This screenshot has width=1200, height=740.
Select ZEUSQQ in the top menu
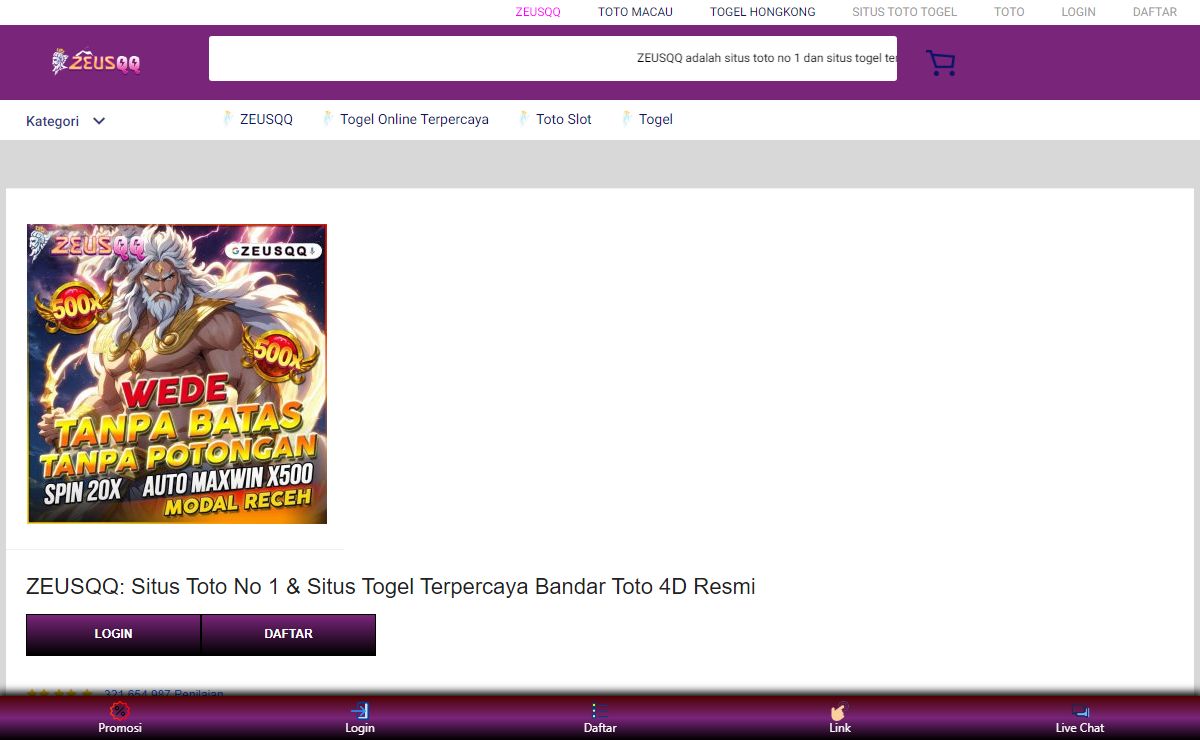coord(538,12)
